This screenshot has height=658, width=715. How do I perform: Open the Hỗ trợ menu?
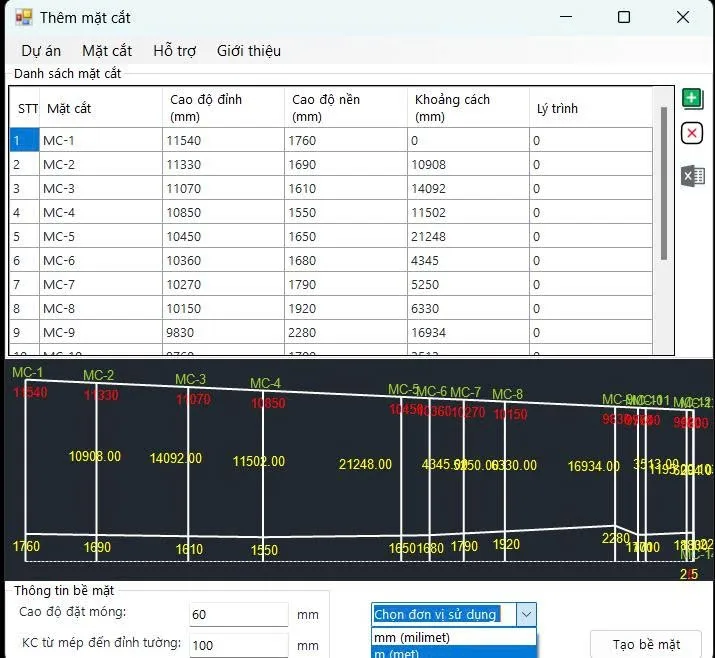174,51
